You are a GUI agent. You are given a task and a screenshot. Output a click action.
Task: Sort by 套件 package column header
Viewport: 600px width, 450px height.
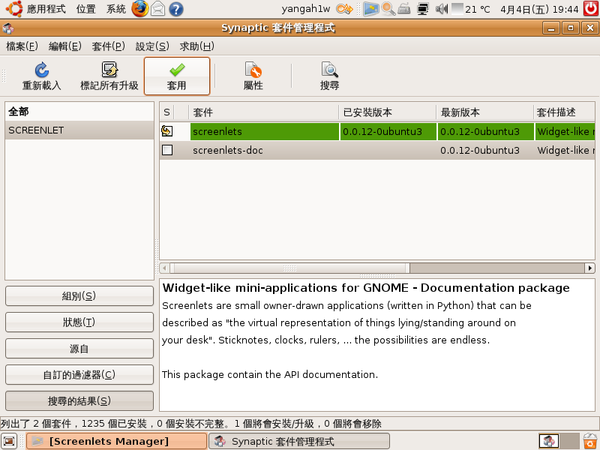pos(263,112)
